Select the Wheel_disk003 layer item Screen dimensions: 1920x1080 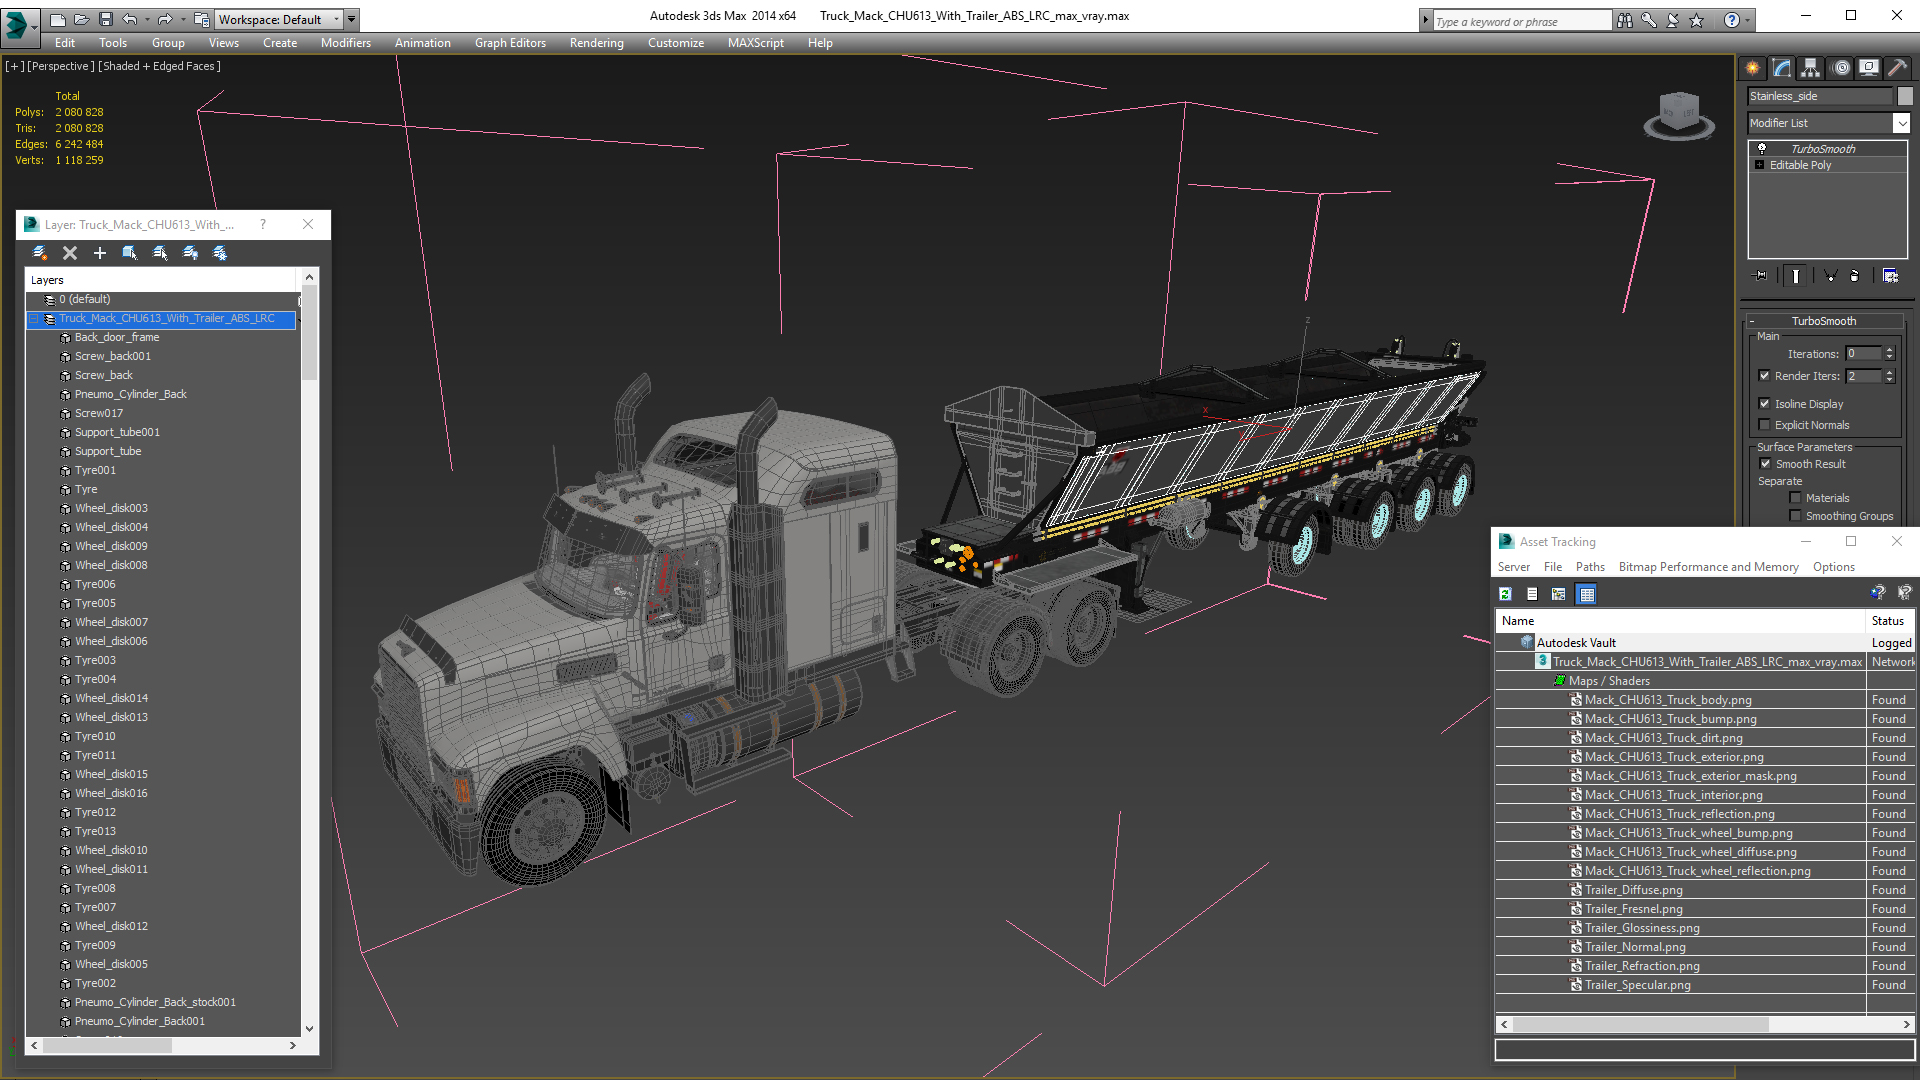111,508
